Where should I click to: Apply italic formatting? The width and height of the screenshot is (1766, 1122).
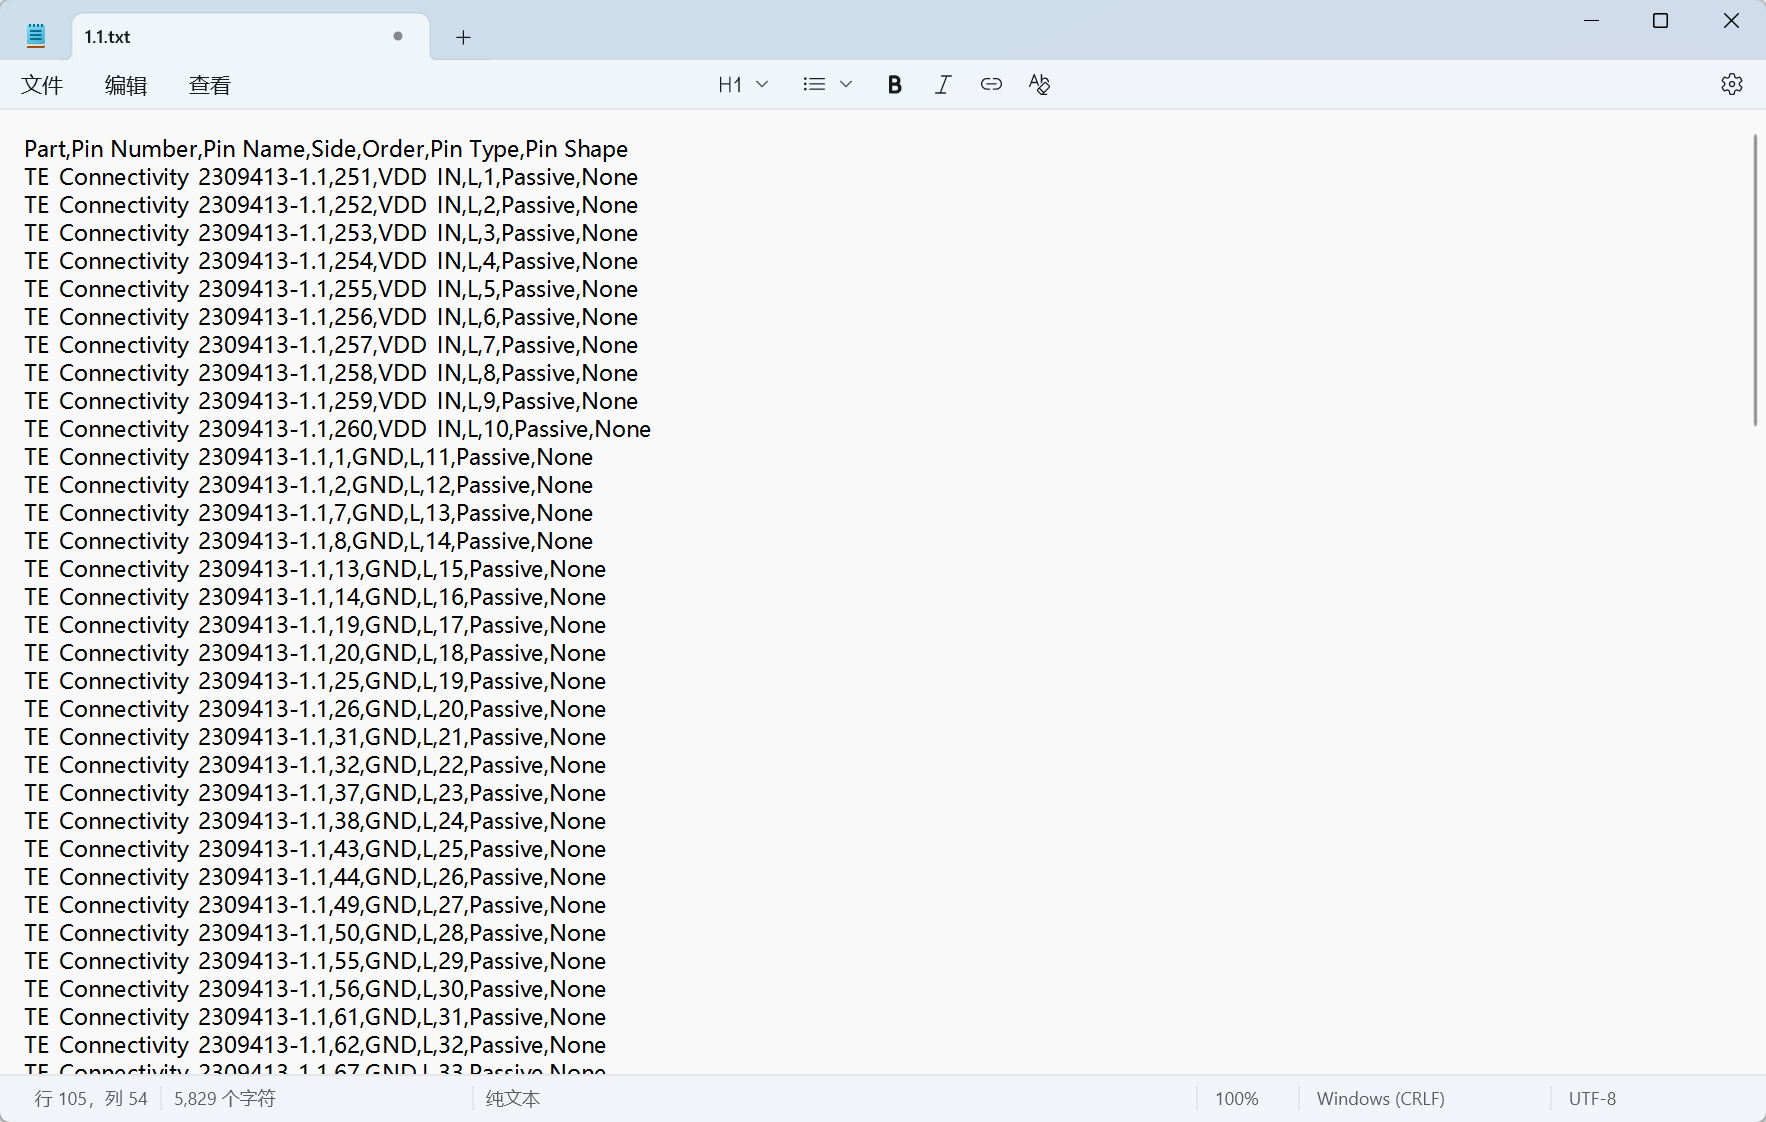[x=943, y=85]
